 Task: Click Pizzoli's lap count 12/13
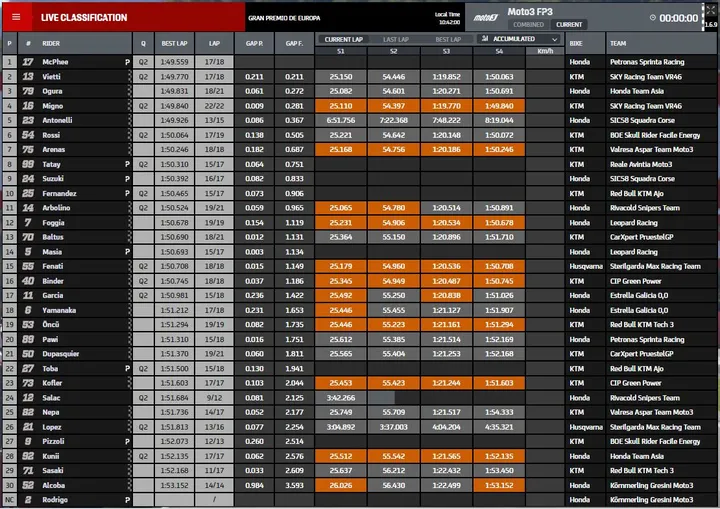[214, 441]
